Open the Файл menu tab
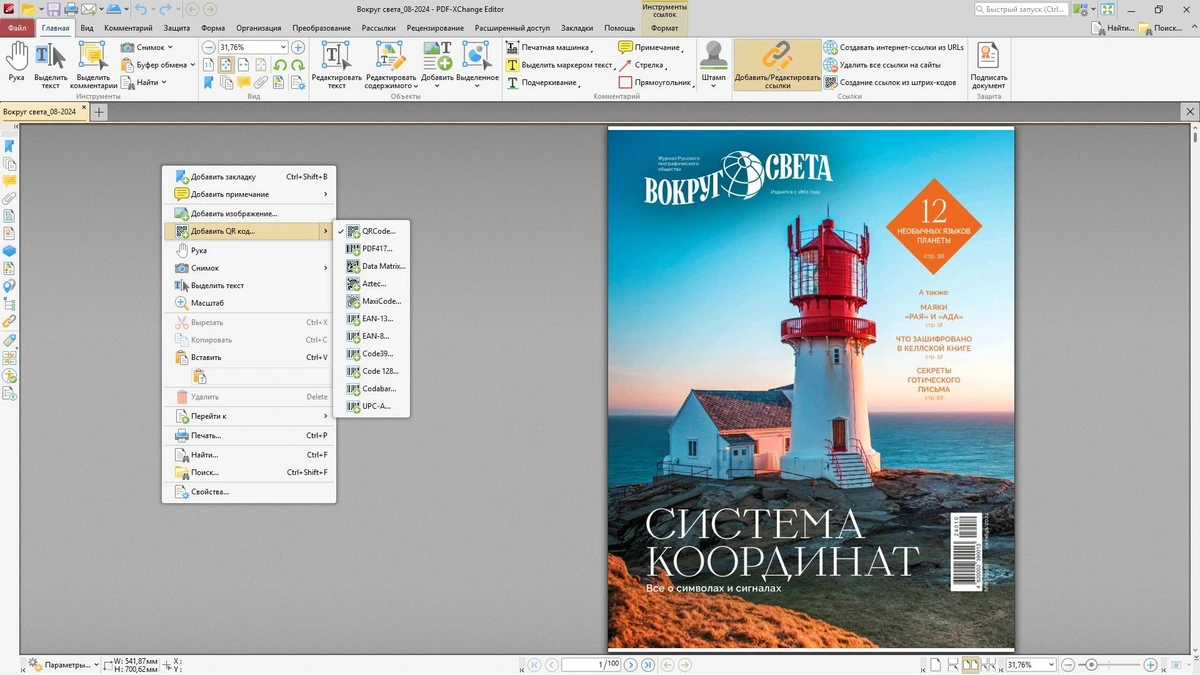The width and height of the screenshot is (1200, 675). click(x=17, y=28)
